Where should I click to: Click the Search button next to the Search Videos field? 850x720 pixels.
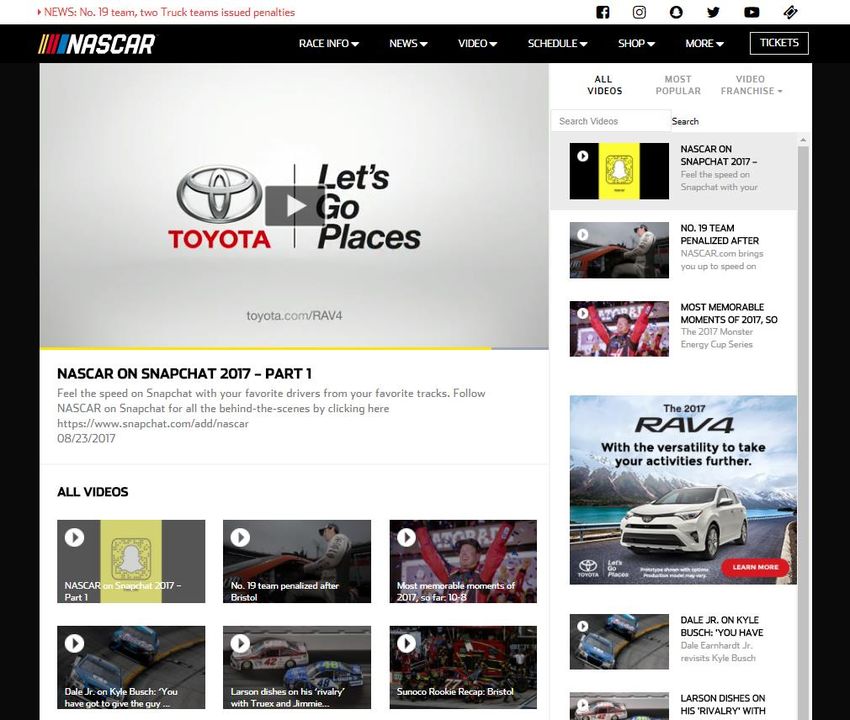click(x=685, y=121)
